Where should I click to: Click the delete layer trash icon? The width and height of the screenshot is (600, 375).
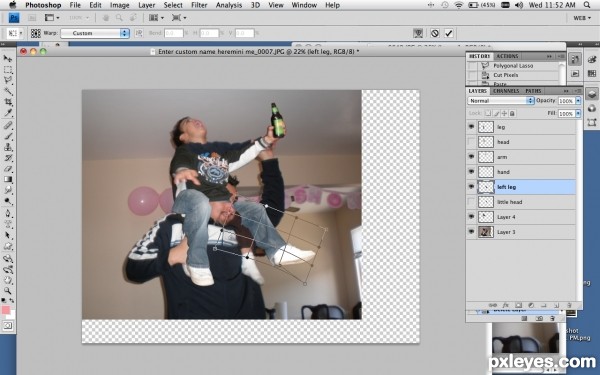point(569,305)
